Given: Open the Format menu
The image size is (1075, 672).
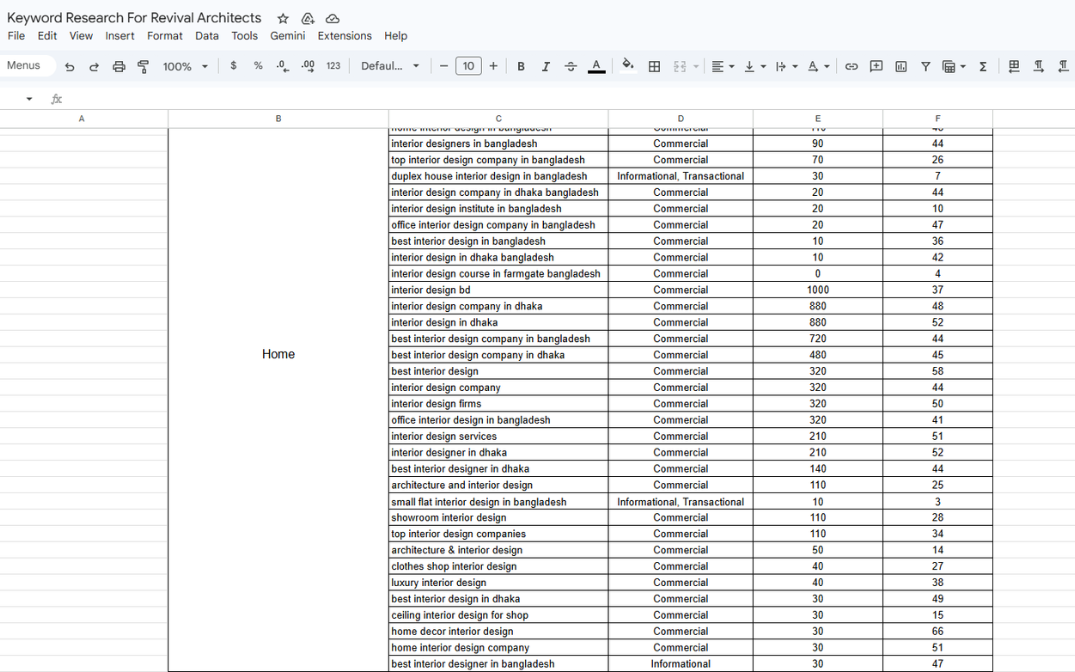Looking at the screenshot, I should [165, 36].
